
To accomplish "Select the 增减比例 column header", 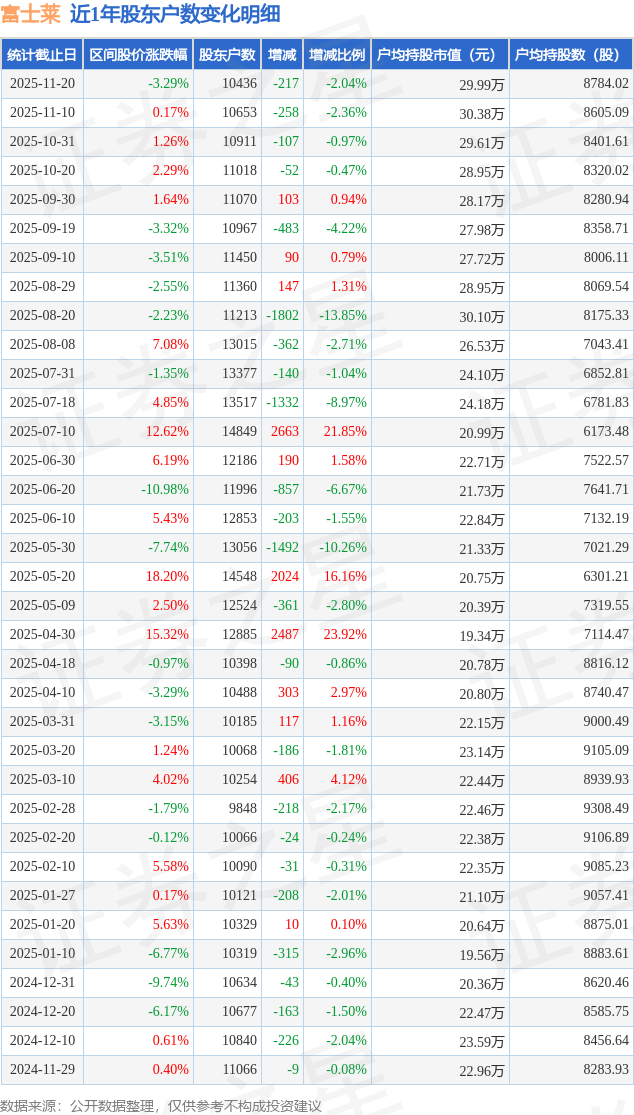I will 337,55.
